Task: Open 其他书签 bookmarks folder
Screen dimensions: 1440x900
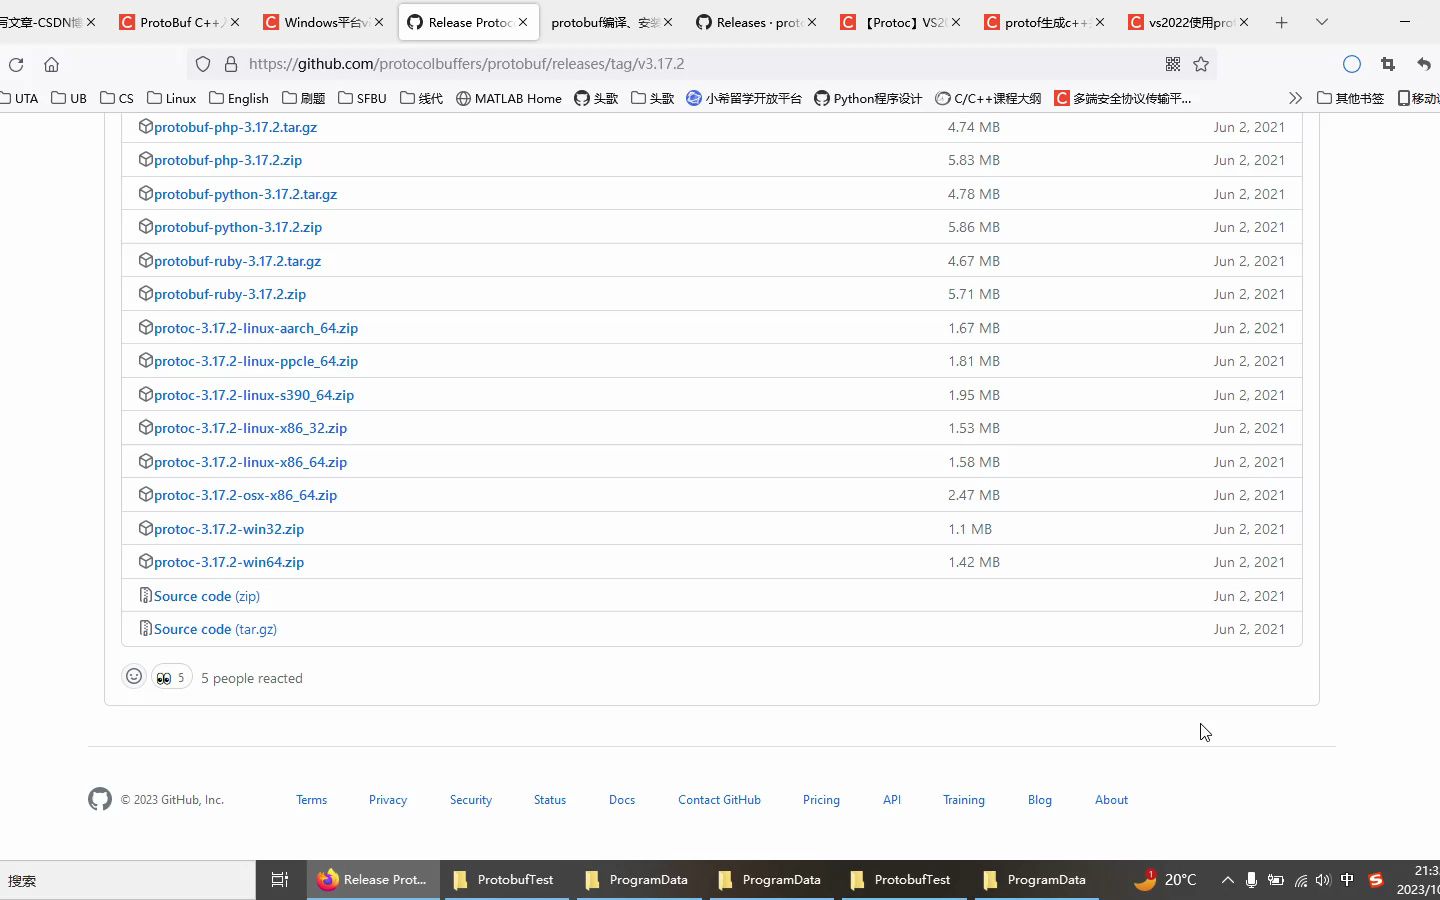Action: (x=1351, y=98)
